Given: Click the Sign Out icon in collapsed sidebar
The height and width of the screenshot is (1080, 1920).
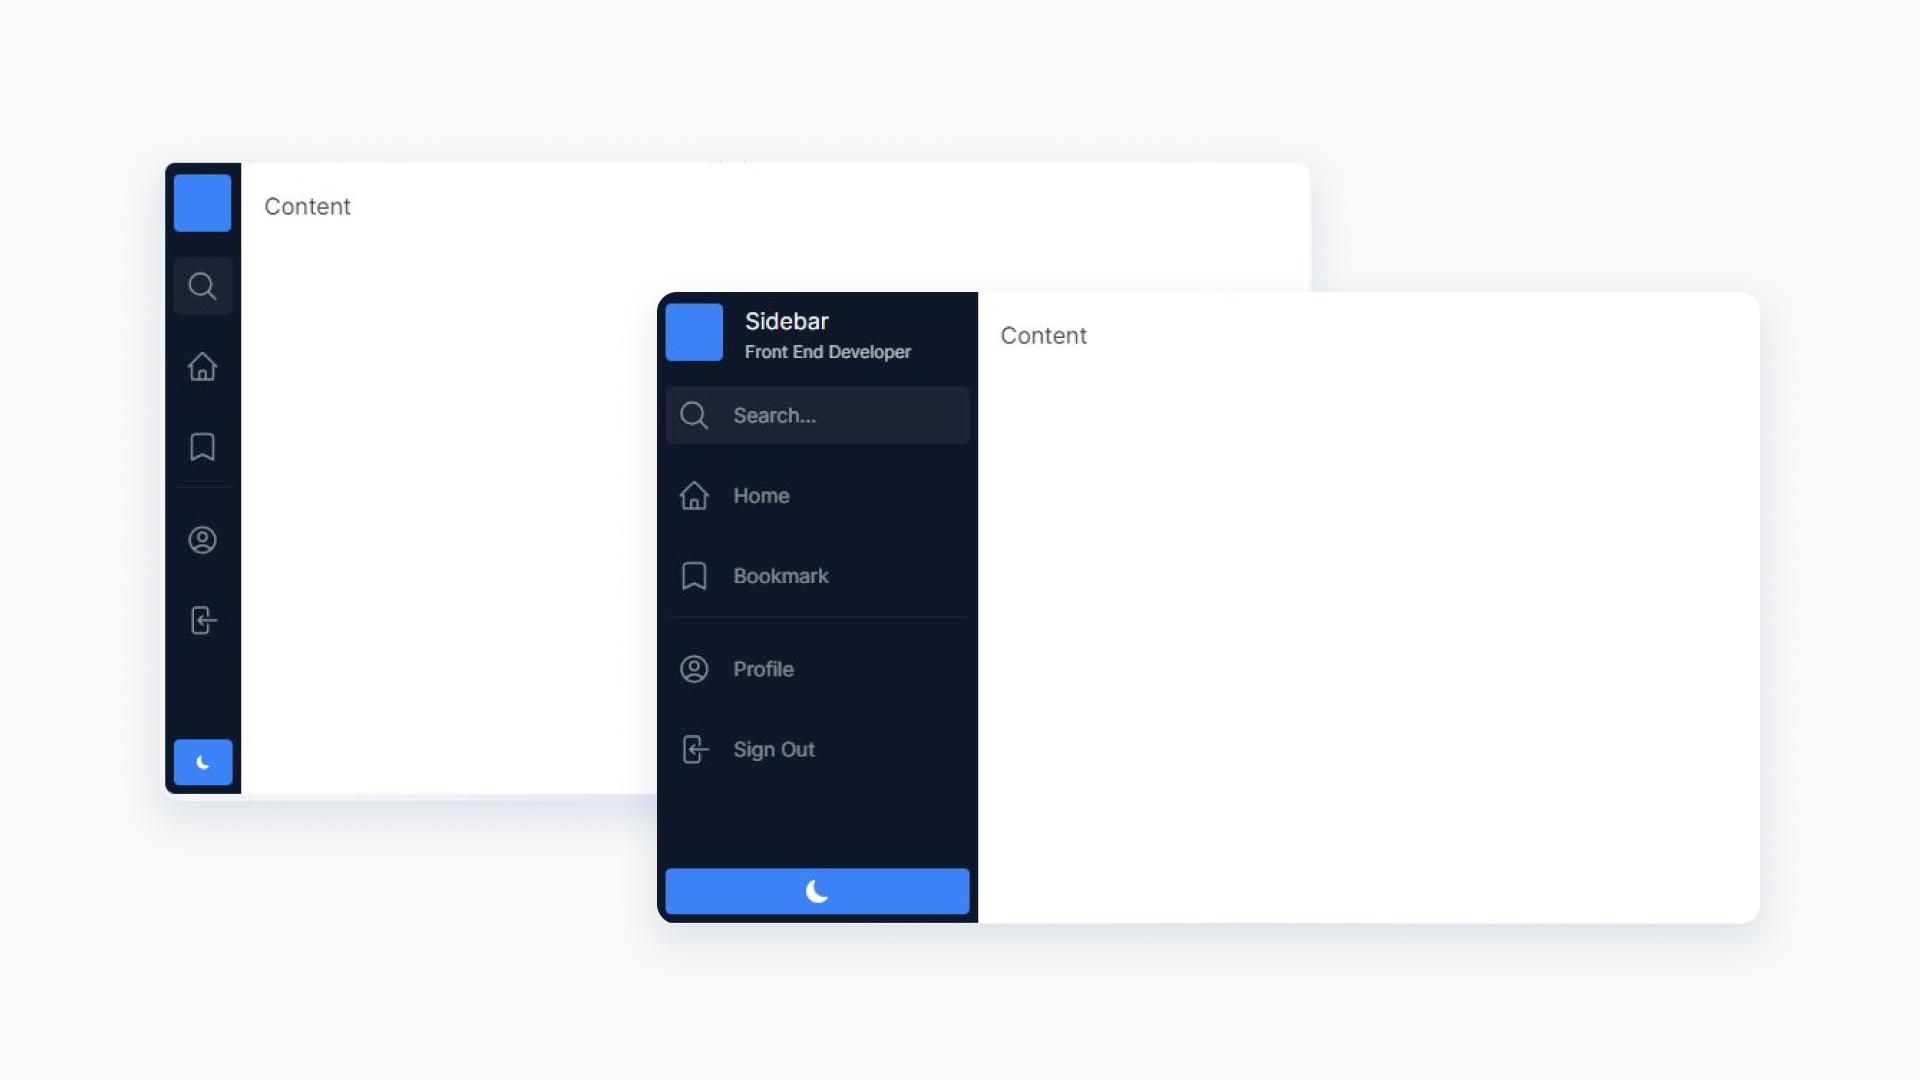Looking at the screenshot, I should pyautogui.click(x=203, y=620).
